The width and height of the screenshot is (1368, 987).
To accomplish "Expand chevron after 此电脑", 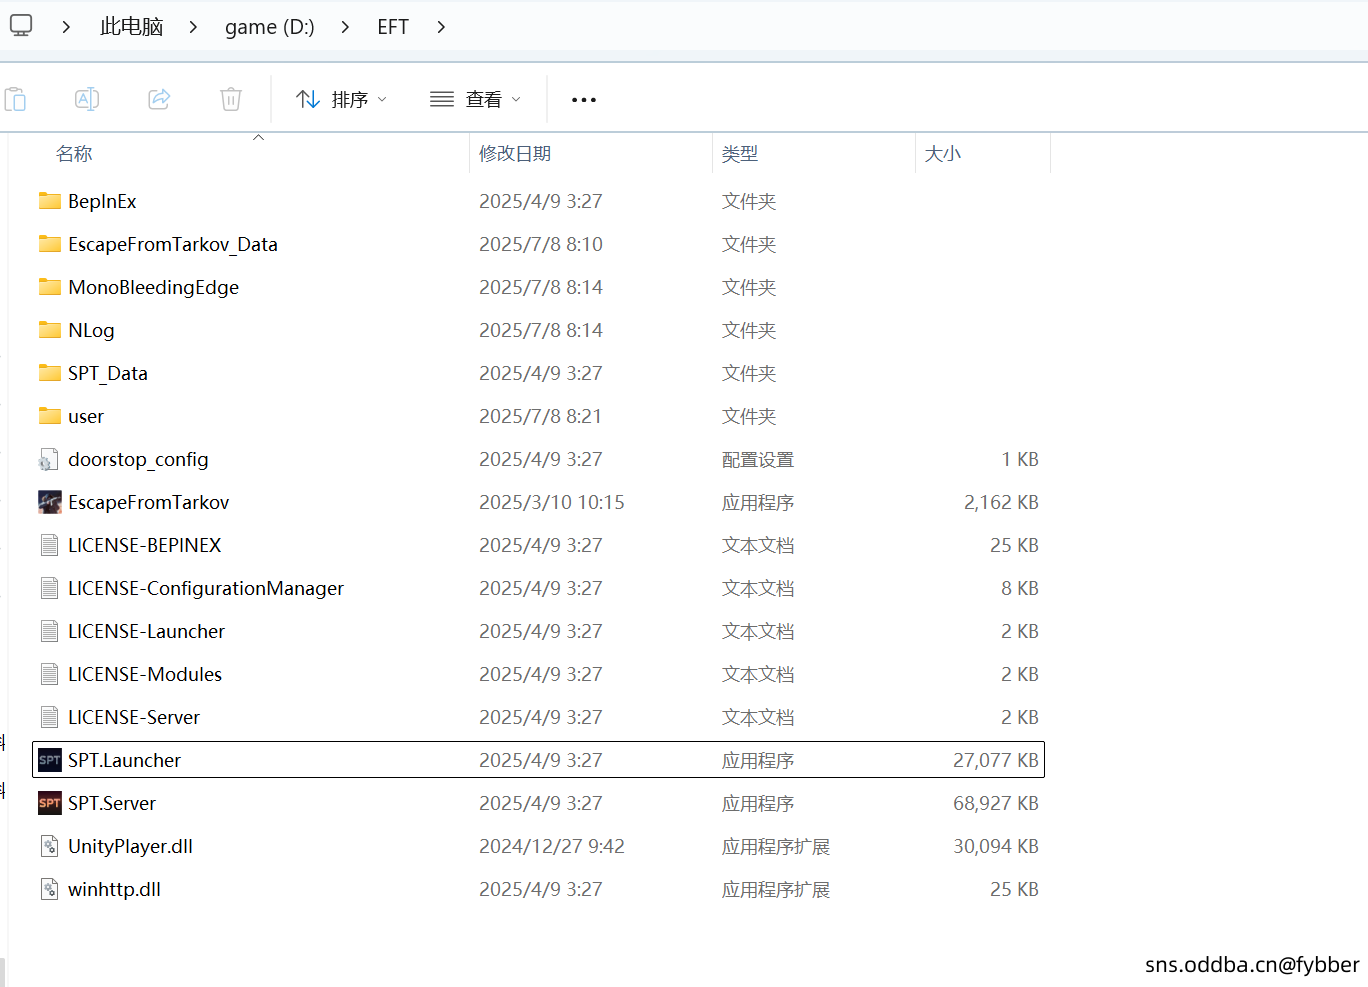I will point(193,27).
